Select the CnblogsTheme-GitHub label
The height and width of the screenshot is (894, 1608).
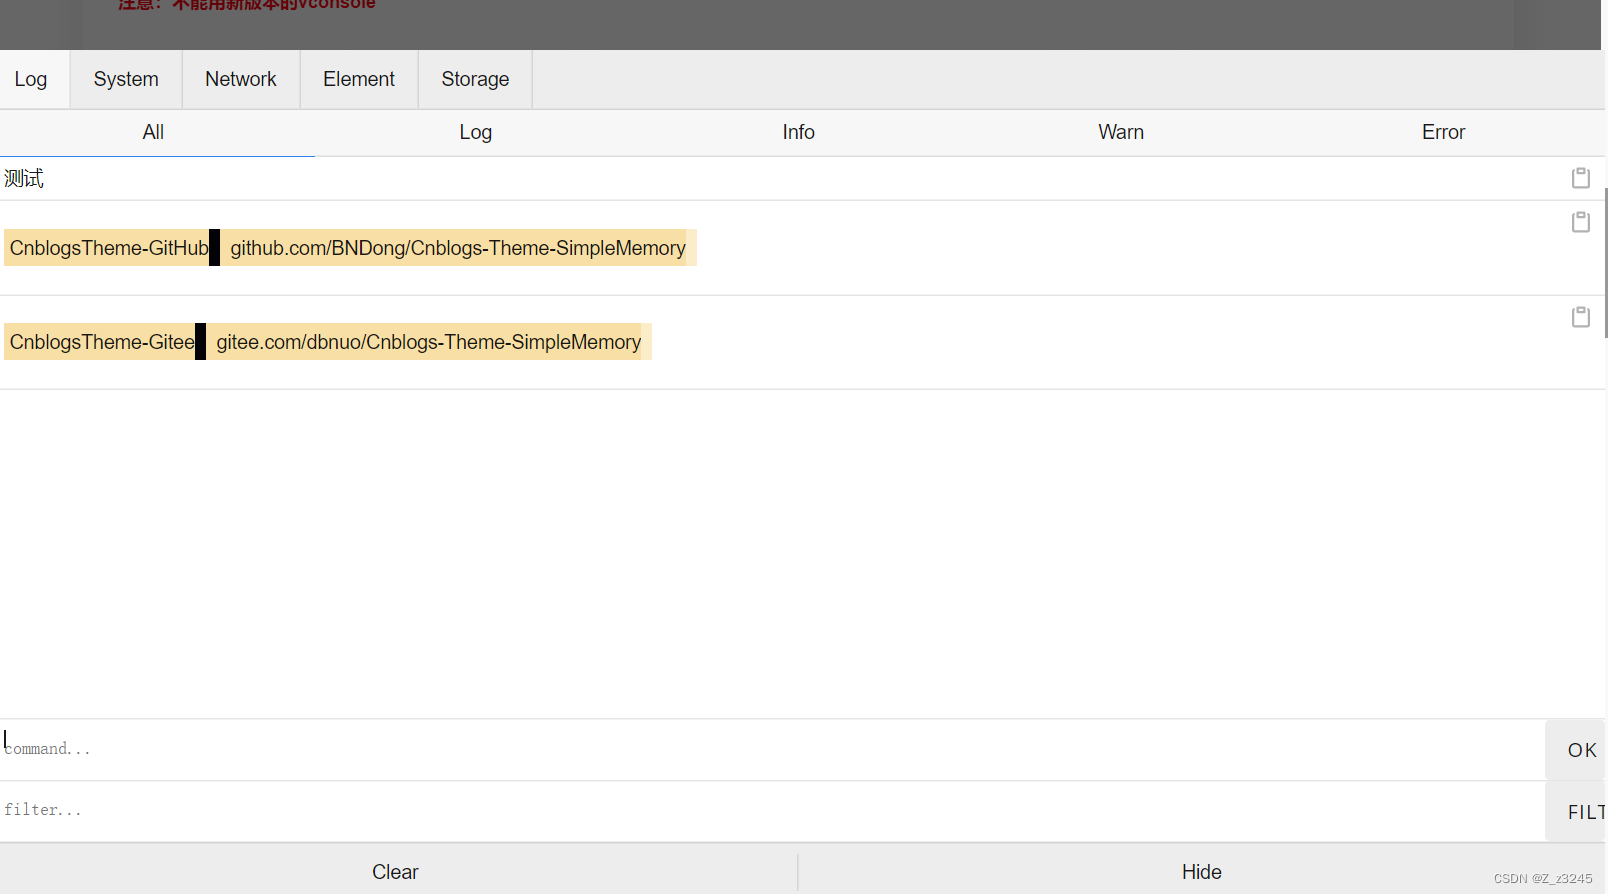coord(109,248)
